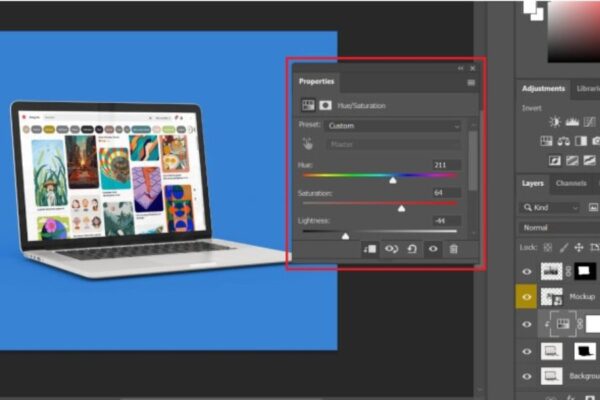Click the clip to layer icon in Properties
The image size is (600, 400).
pyautogui.click(x=370, y=249)
